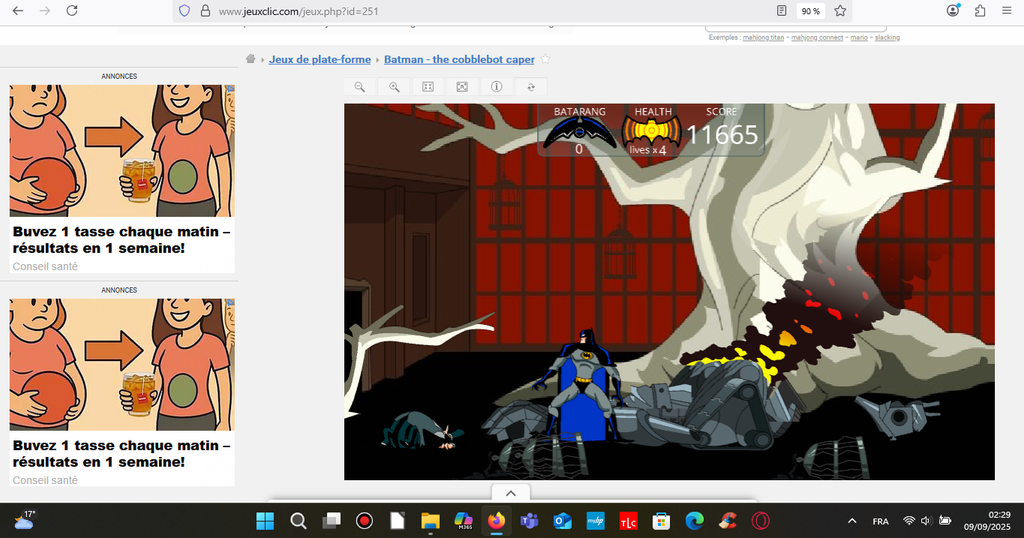Reset the 90 % page zoom indicator
Screen dimensions: 1024x538
click(810, 11)
